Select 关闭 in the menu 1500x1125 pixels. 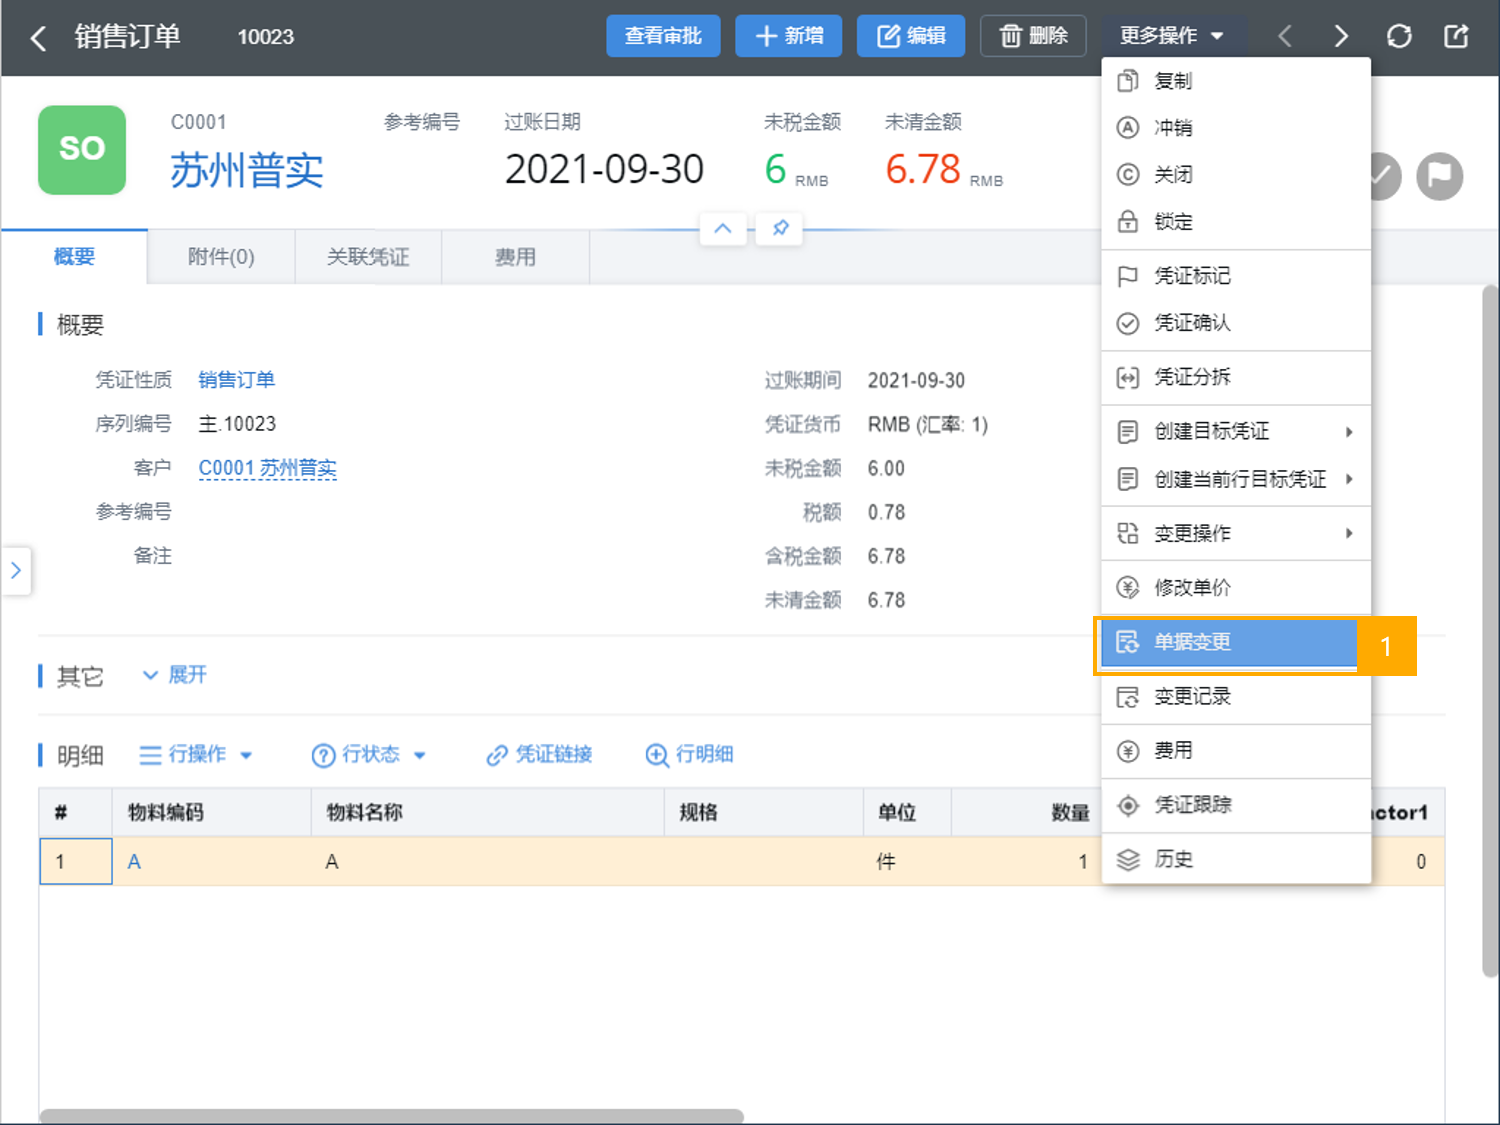[x=1236, y=175]
